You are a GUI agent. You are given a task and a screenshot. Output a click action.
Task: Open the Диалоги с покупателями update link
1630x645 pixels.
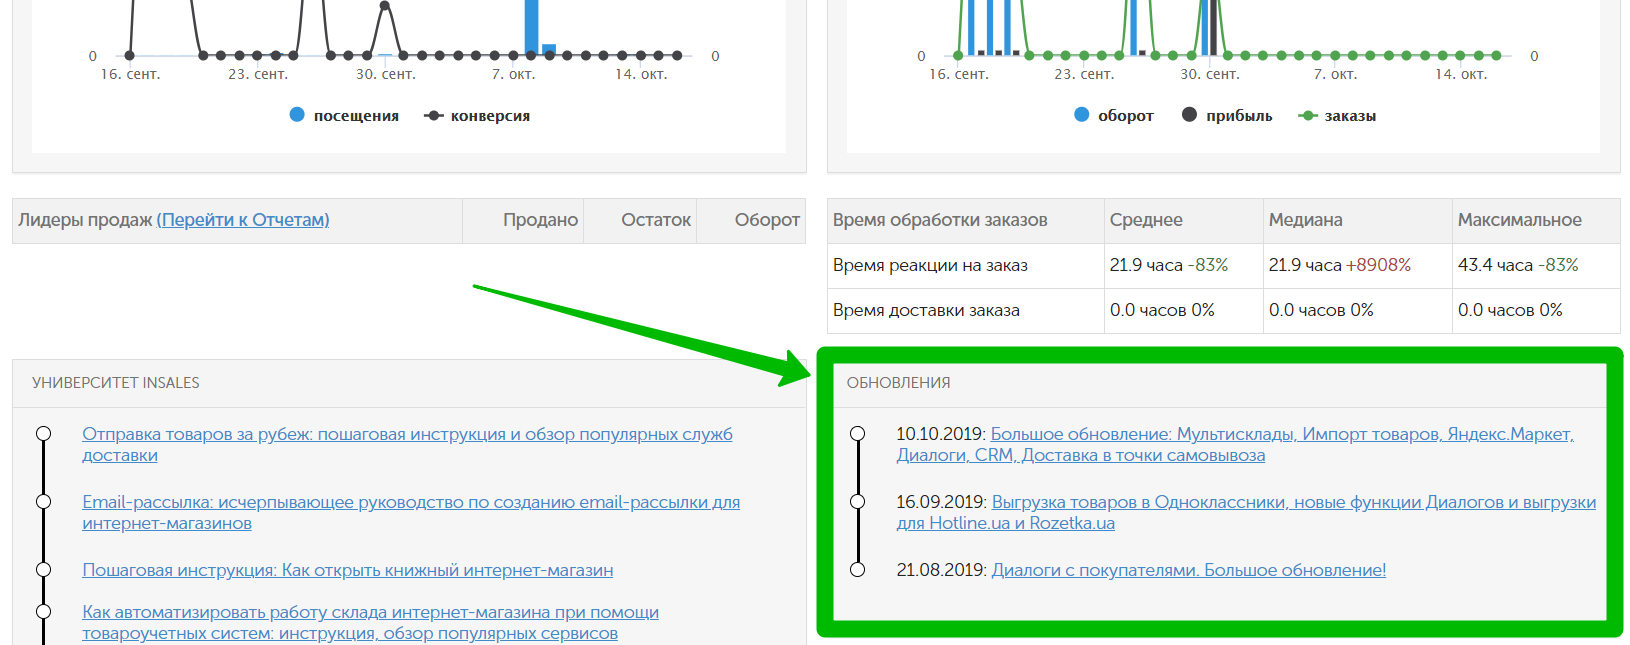tap(1189, 571)
